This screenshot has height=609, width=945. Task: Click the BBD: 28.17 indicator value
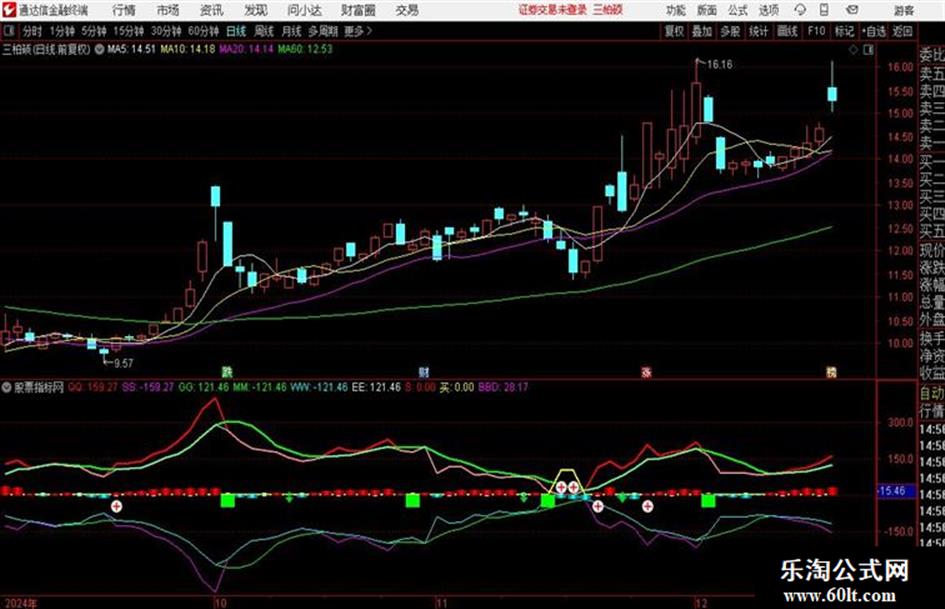[x=503, y=387]
